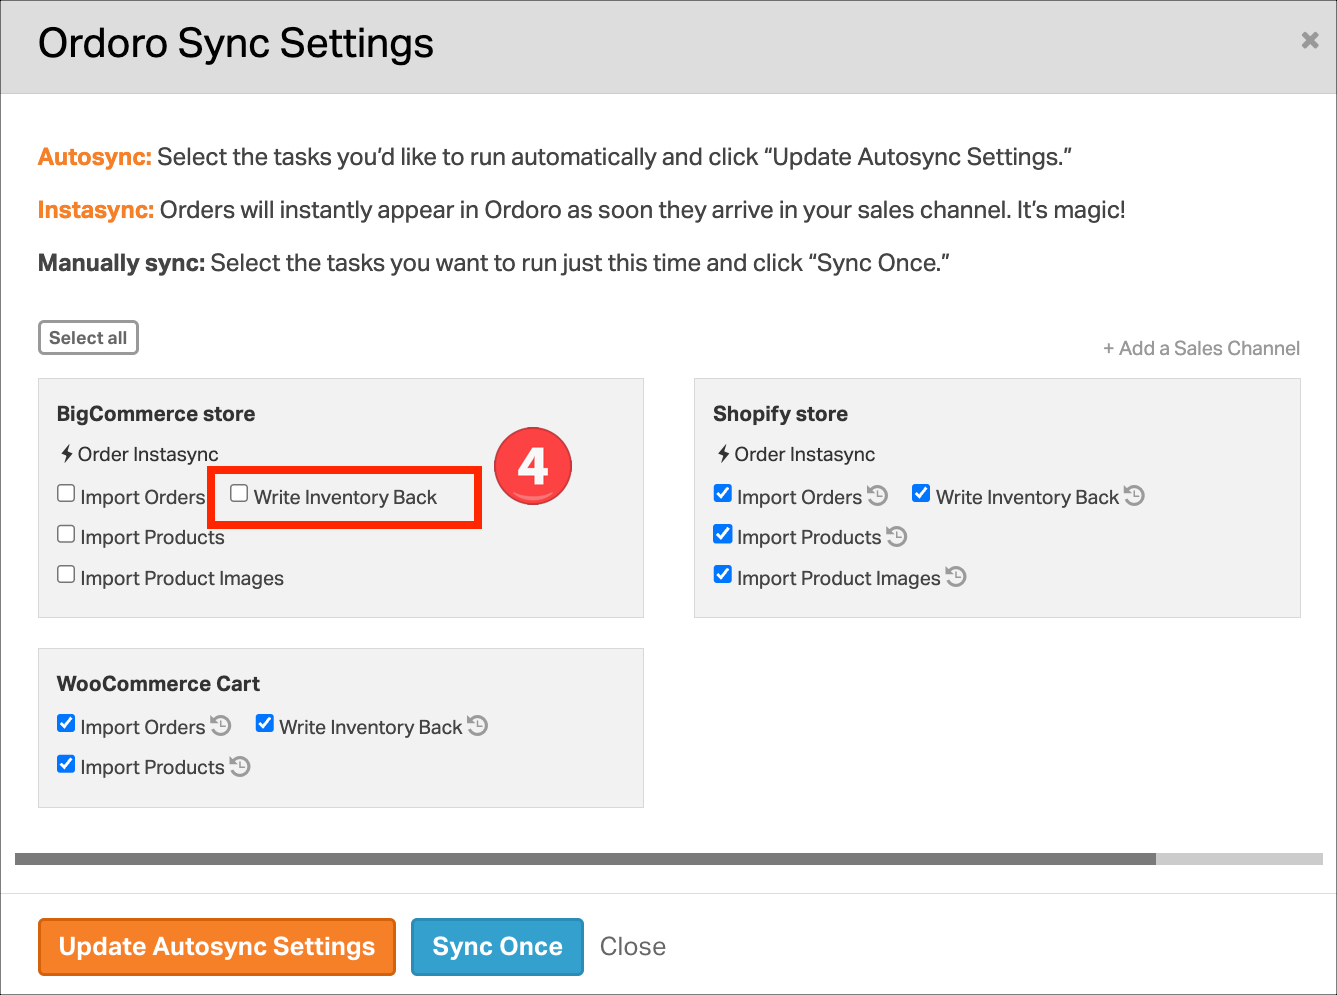Viewport: 1337px width, 995px height.
Task: Click the orange Autosync: label
Action: pyautogui.click(x=95, y=157)
